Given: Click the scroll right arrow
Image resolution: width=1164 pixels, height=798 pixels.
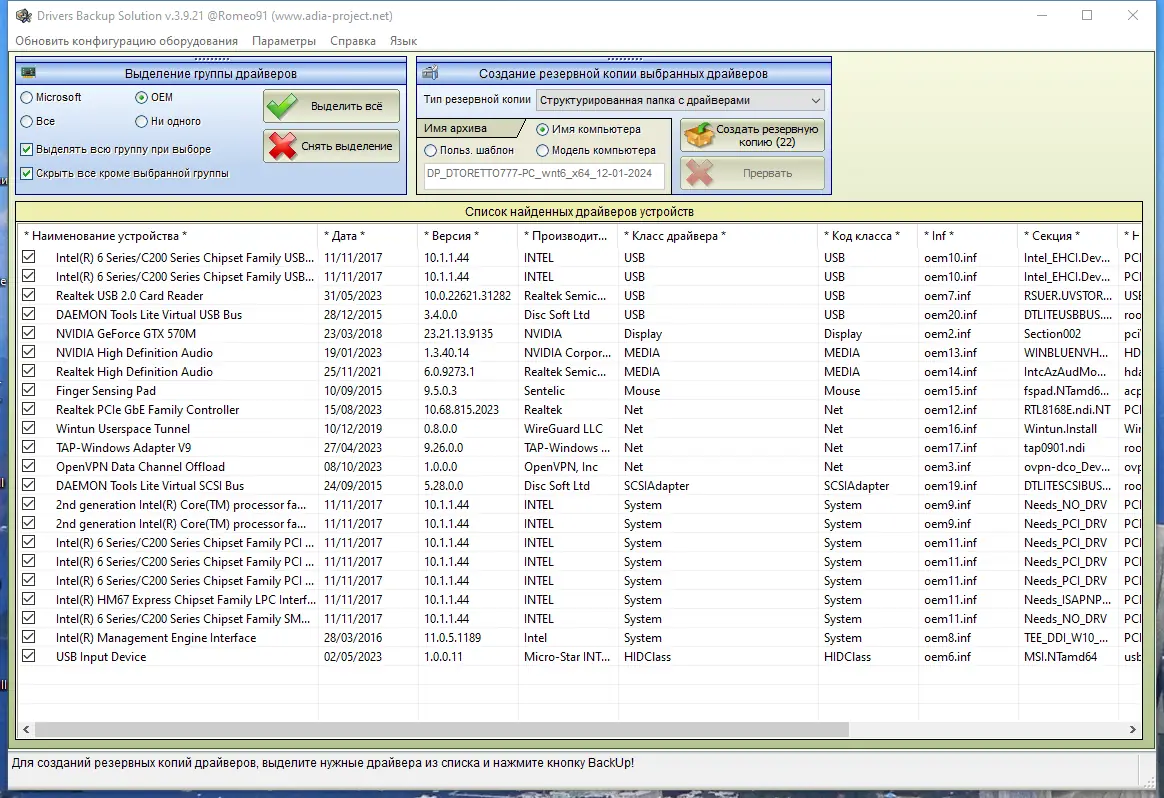Looking at the screenshot, I should point(1132,730).
